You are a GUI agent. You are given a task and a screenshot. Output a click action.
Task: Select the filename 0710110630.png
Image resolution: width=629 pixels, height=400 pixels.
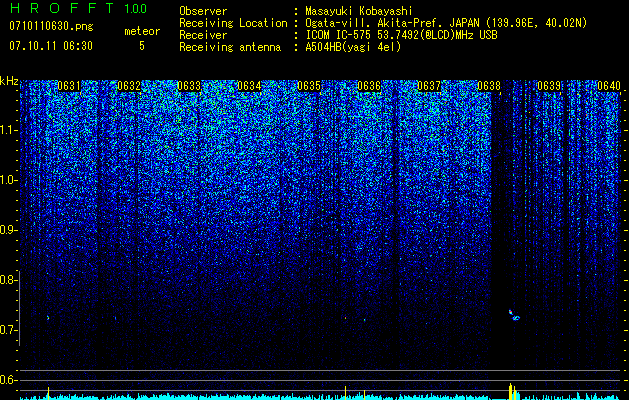[x=51, y=27]
